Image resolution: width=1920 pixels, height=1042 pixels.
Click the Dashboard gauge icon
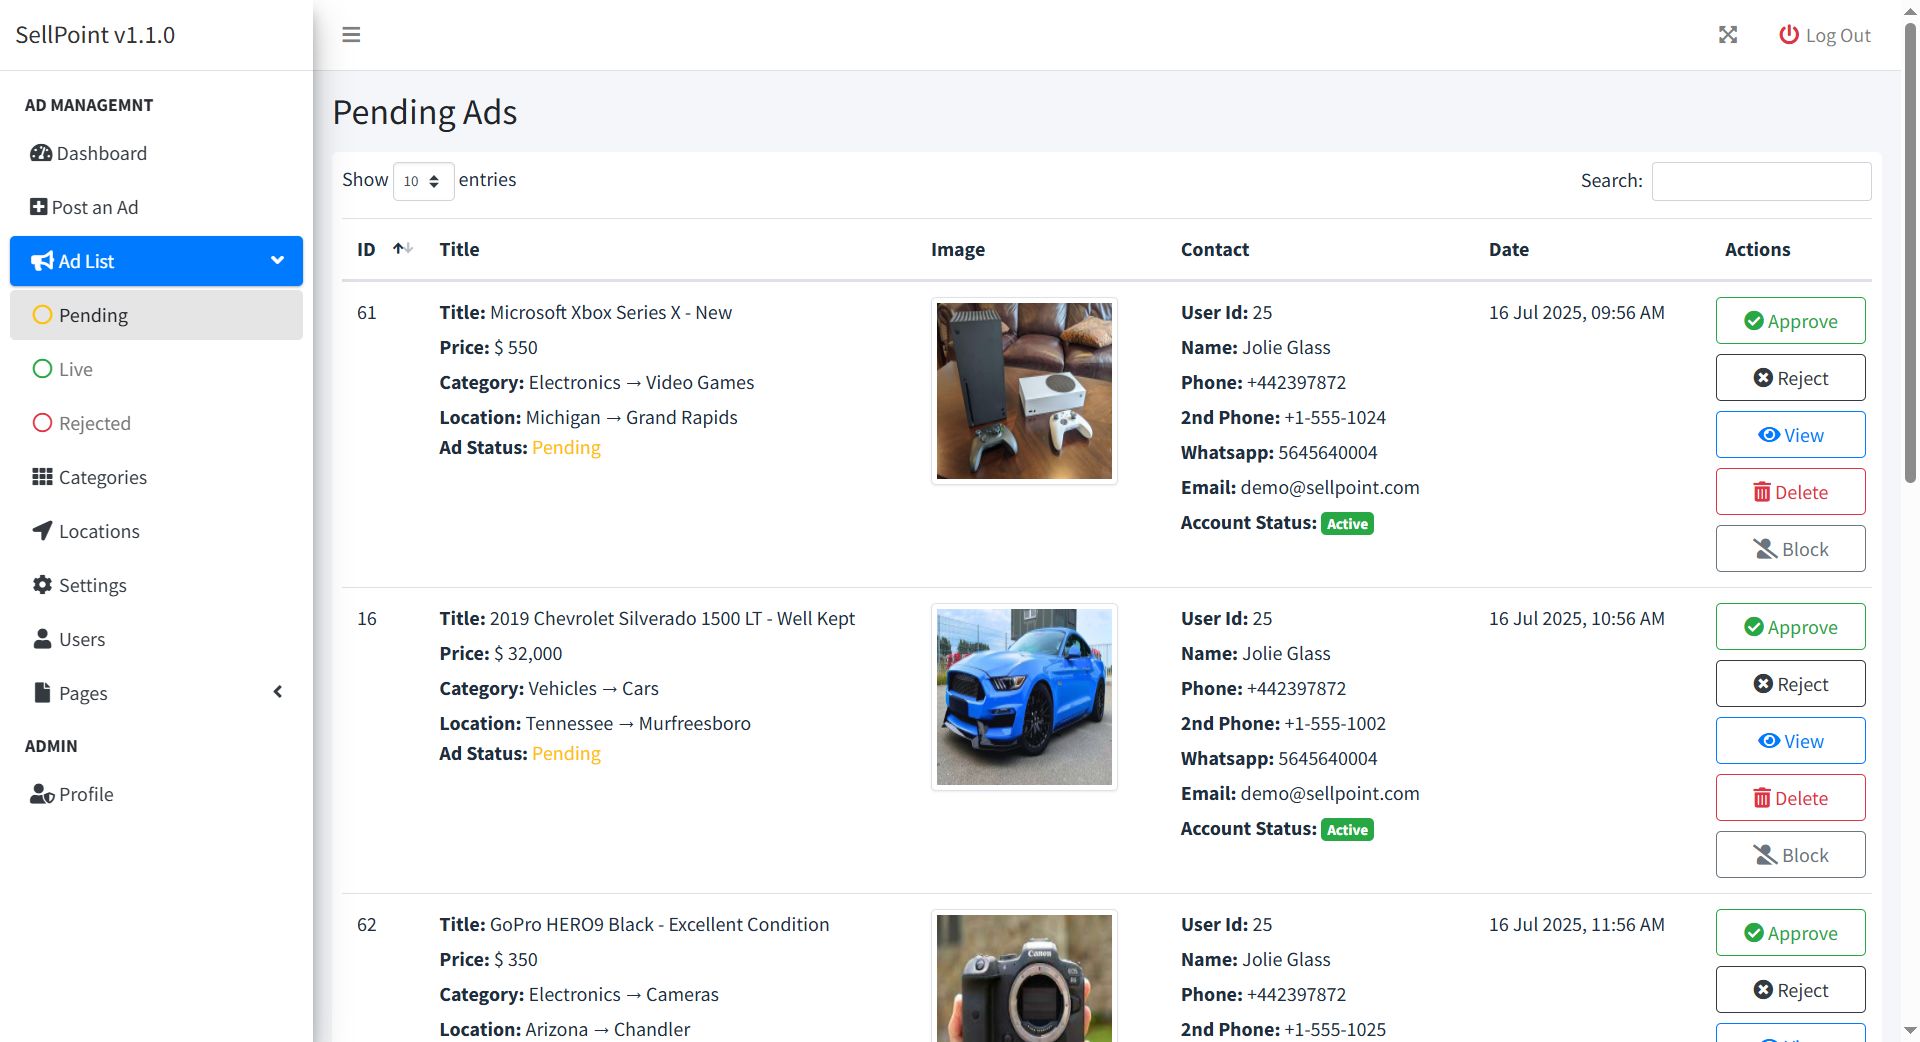point(41,153)
